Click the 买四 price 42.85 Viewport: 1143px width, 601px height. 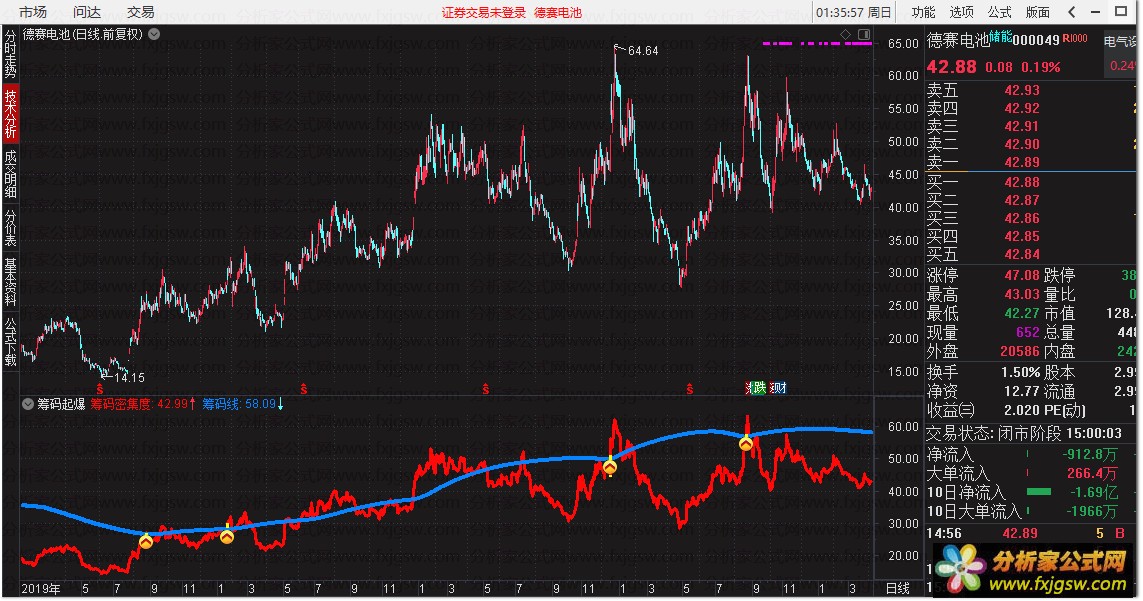(1022, 236)
